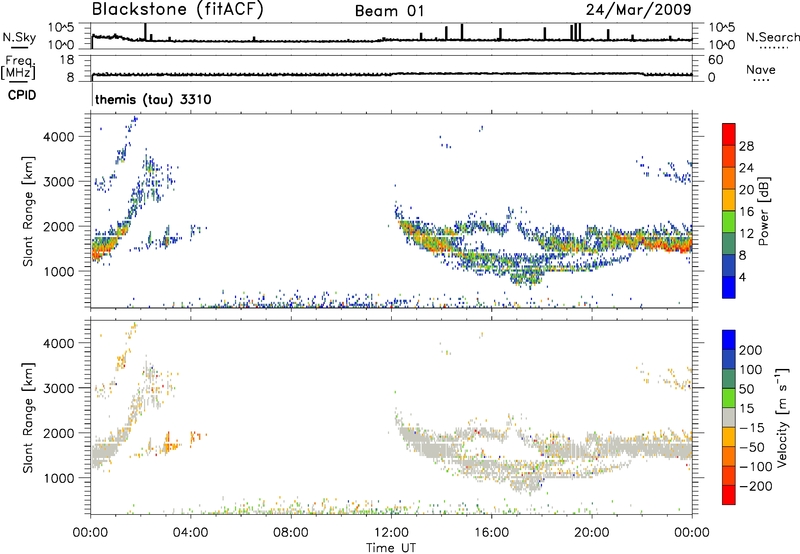Click the 12:00 time axis label
This screenshot has height=554, width=800.
pos(391,533)
